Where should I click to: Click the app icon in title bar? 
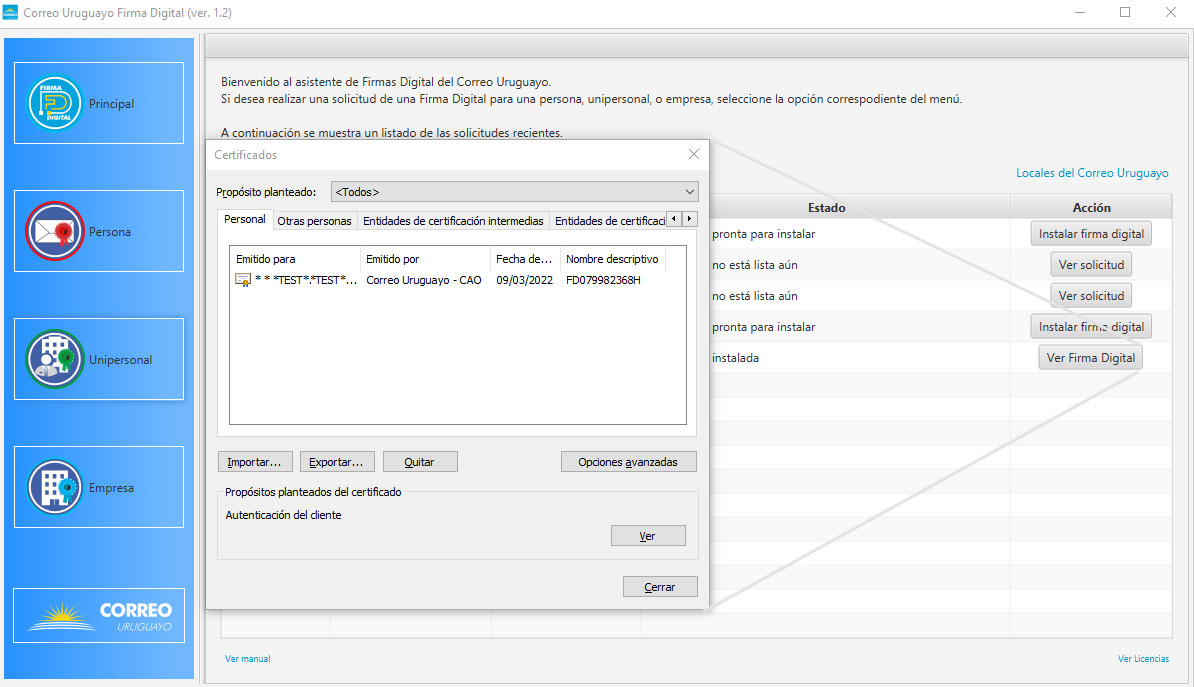11,12
